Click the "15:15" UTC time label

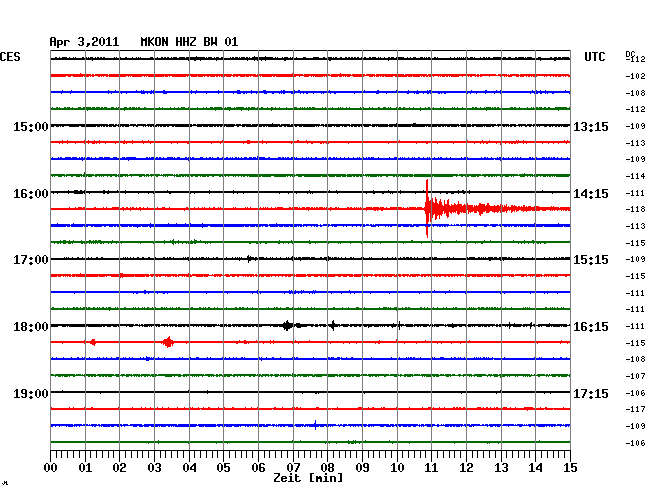(591, 260)
